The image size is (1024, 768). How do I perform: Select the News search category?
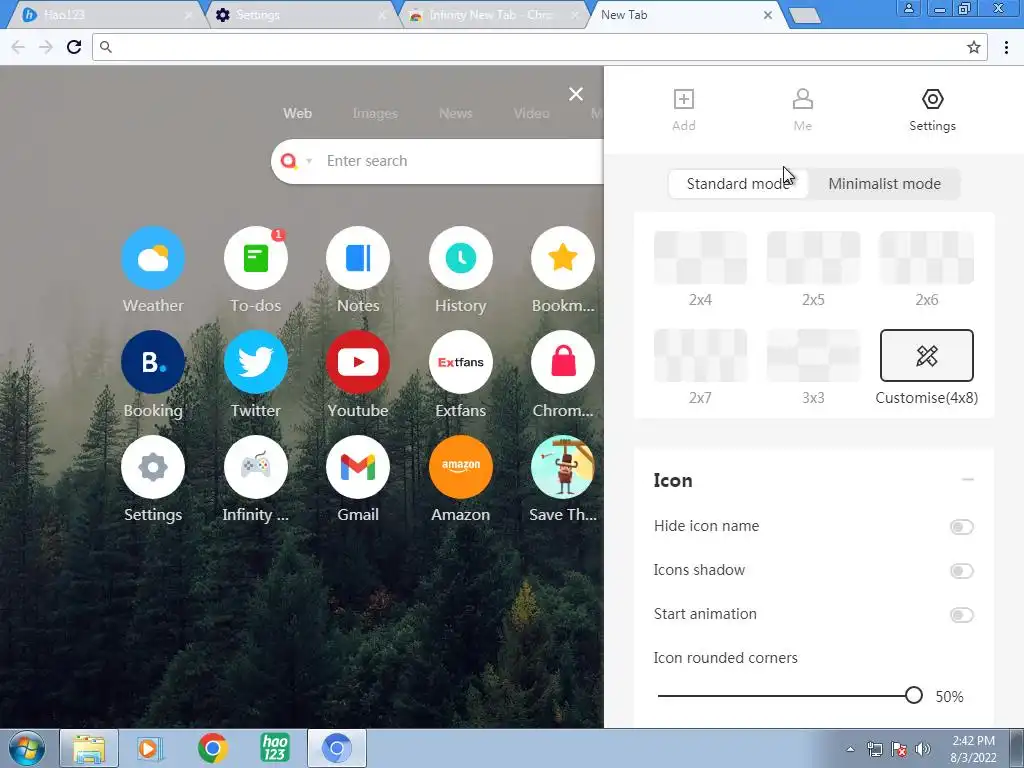coord(455,113)
